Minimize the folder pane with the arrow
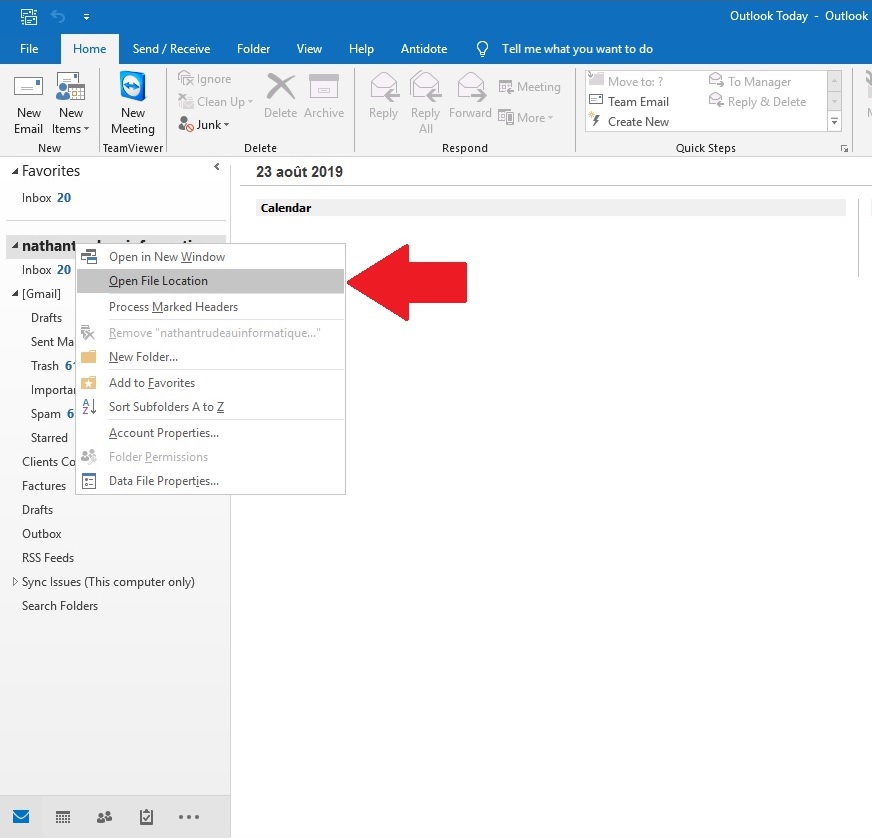Viewport: 872px width, 838px height. [217, 166]
